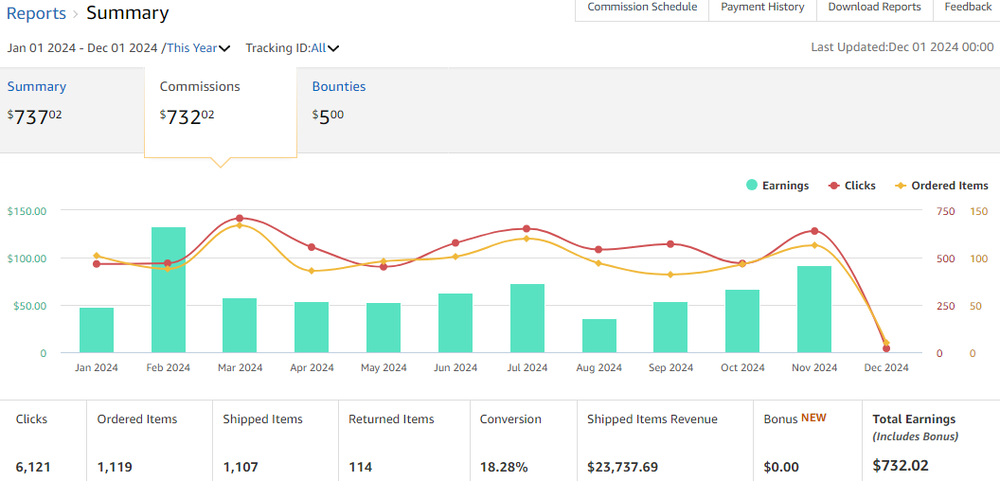The image size is (1000, 481).
Task: Open the Commission Schedule tab
Action: tap(642, 8)
